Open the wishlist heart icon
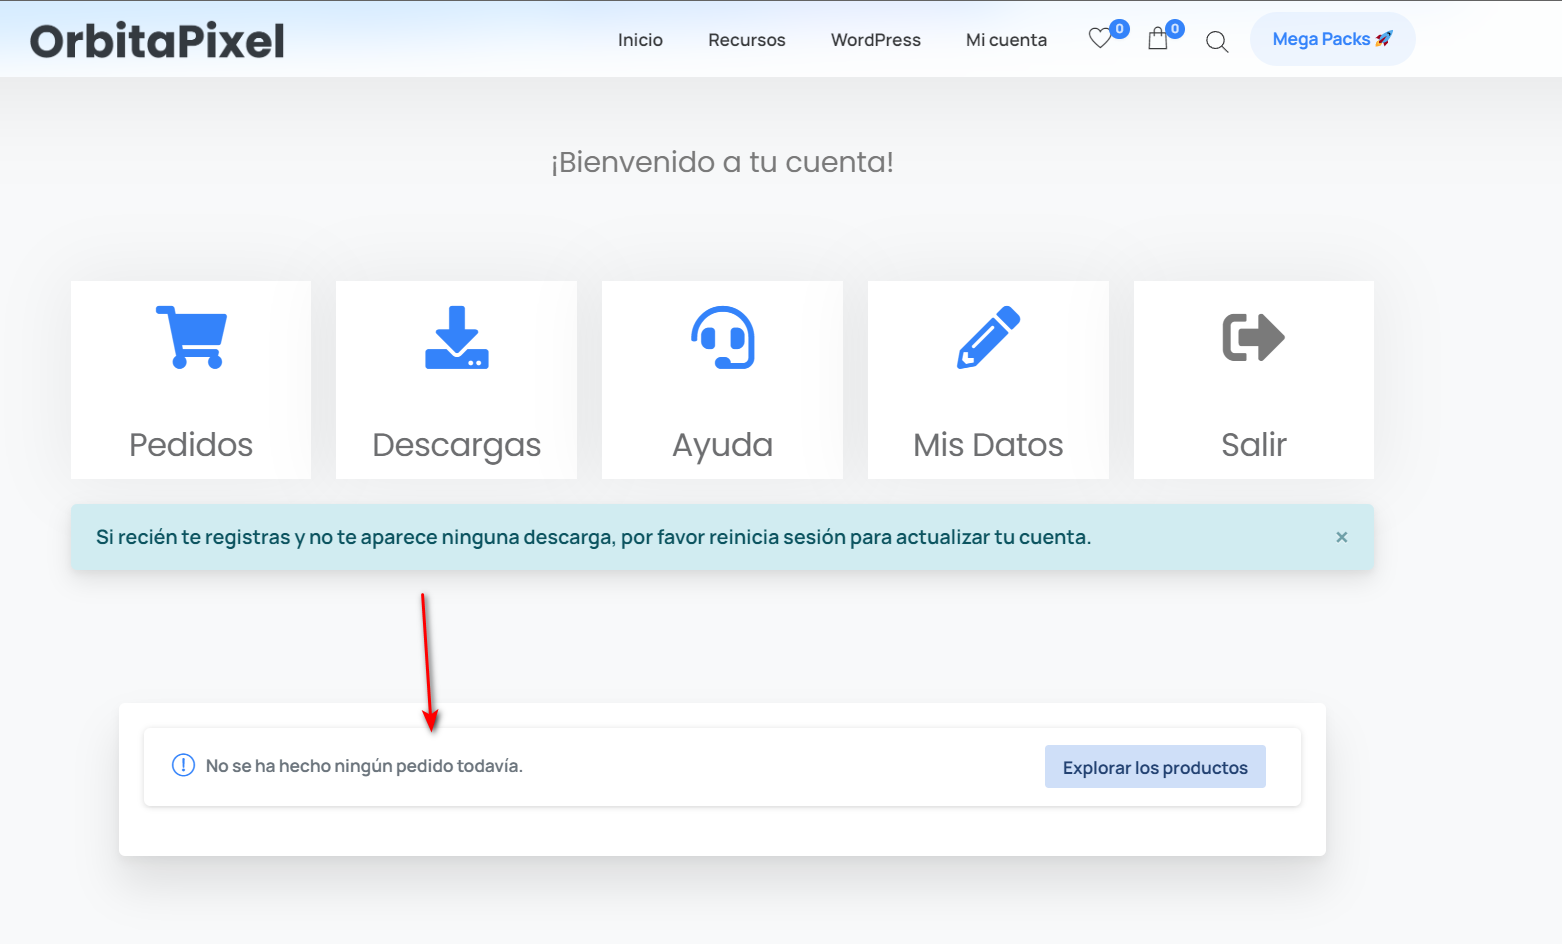 (1100, 39)
